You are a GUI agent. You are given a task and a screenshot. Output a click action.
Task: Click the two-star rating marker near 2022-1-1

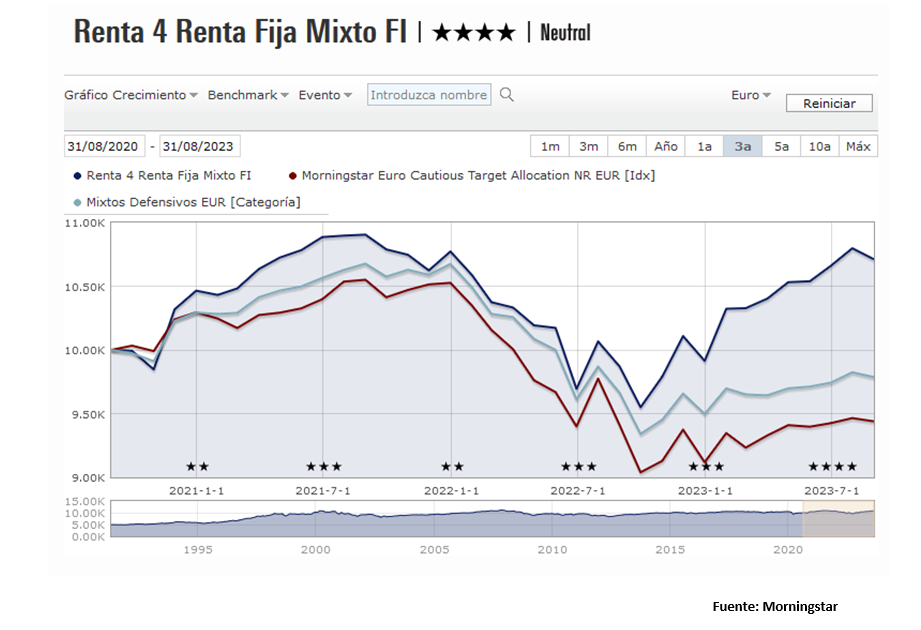tap(452, 467)
